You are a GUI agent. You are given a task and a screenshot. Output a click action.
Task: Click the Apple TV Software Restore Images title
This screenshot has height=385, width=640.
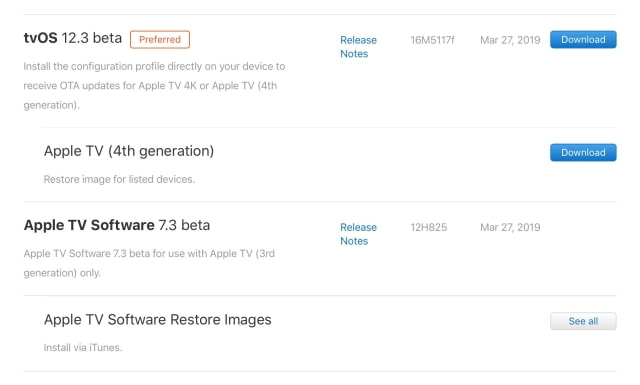point(158,320)
